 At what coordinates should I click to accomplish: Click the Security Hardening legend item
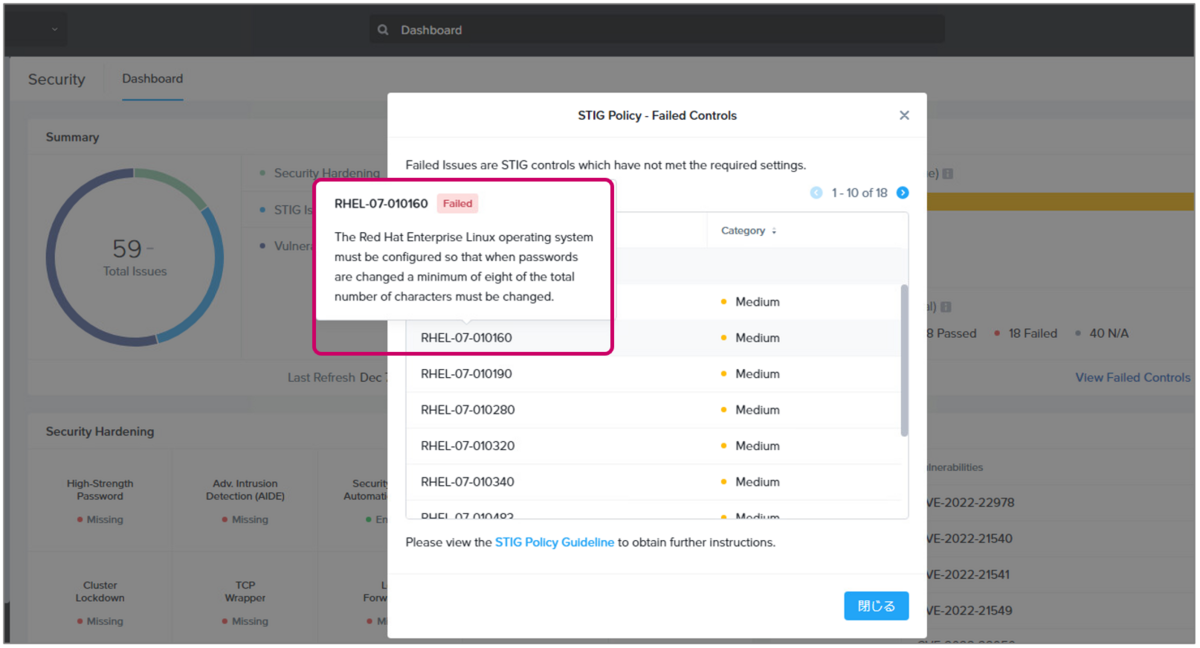tap(320, 173)
